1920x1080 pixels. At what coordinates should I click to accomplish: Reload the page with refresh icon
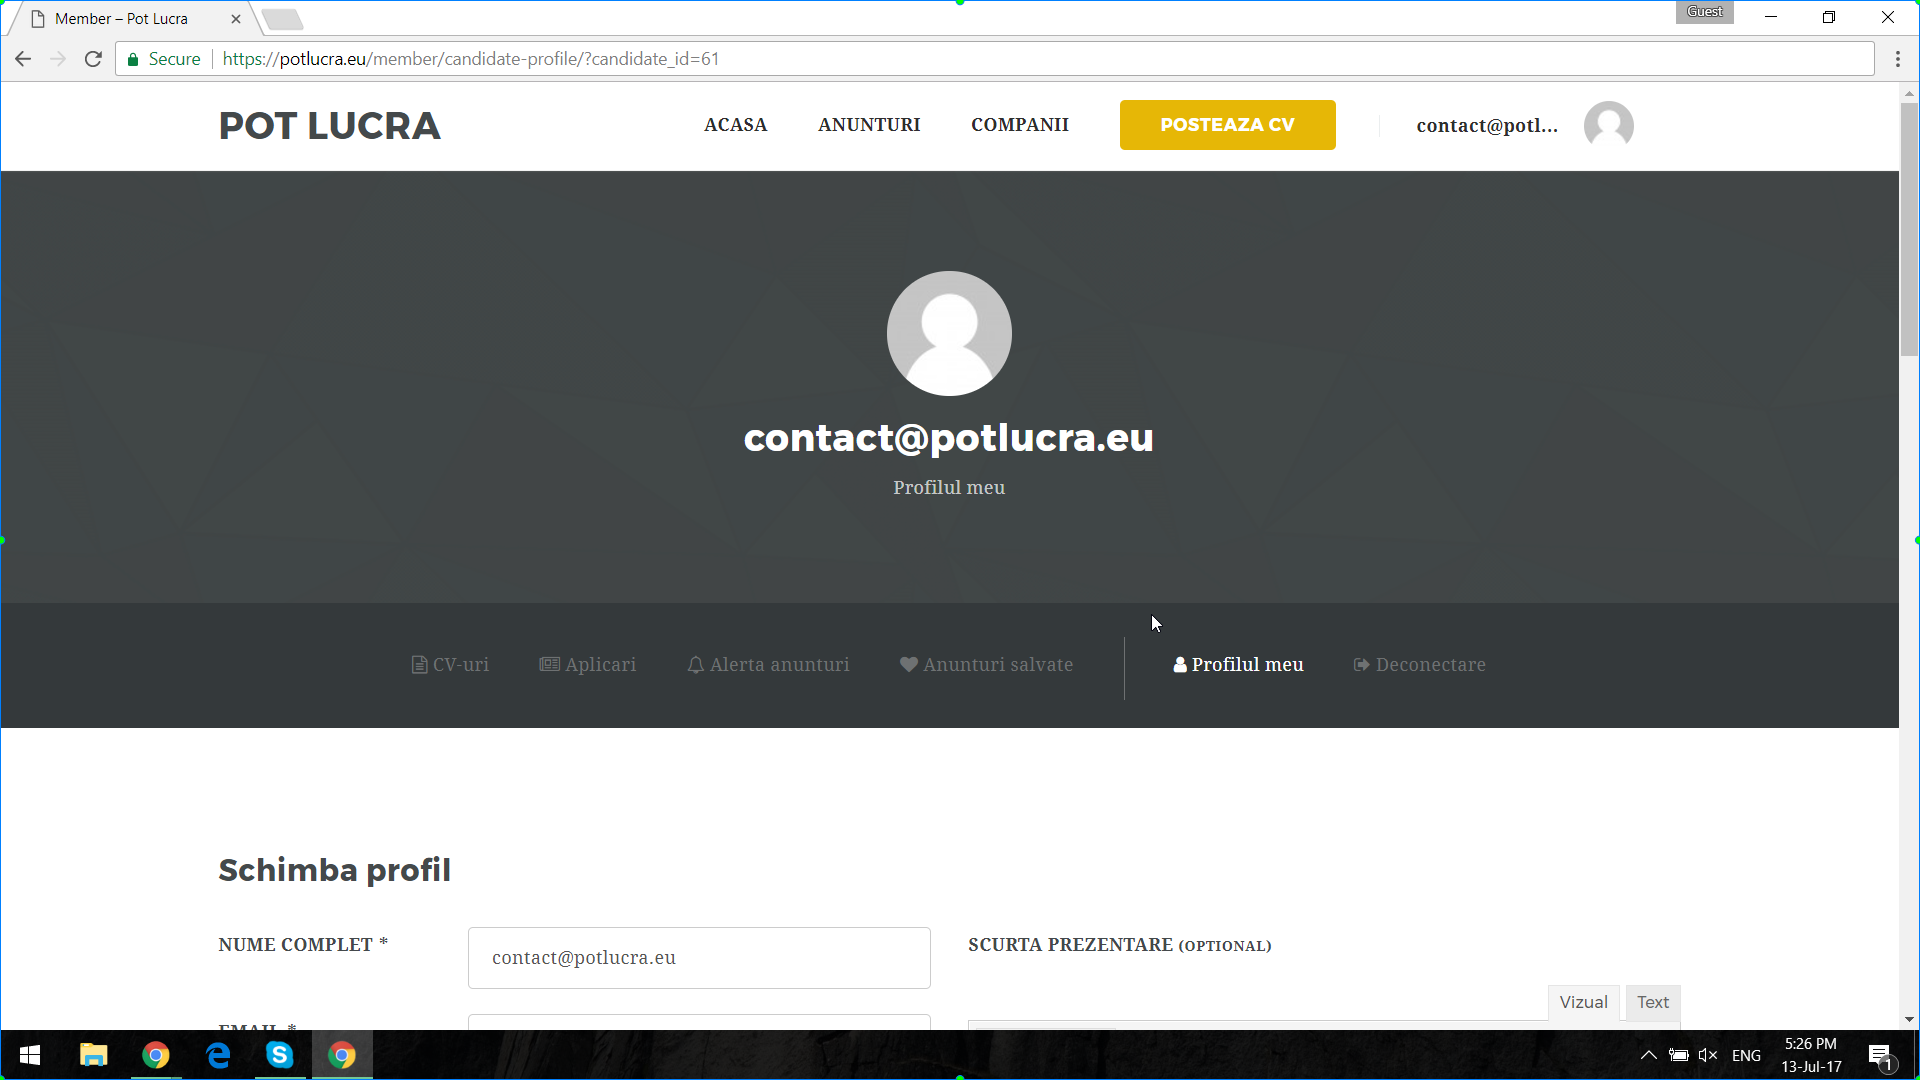(93, 59)
